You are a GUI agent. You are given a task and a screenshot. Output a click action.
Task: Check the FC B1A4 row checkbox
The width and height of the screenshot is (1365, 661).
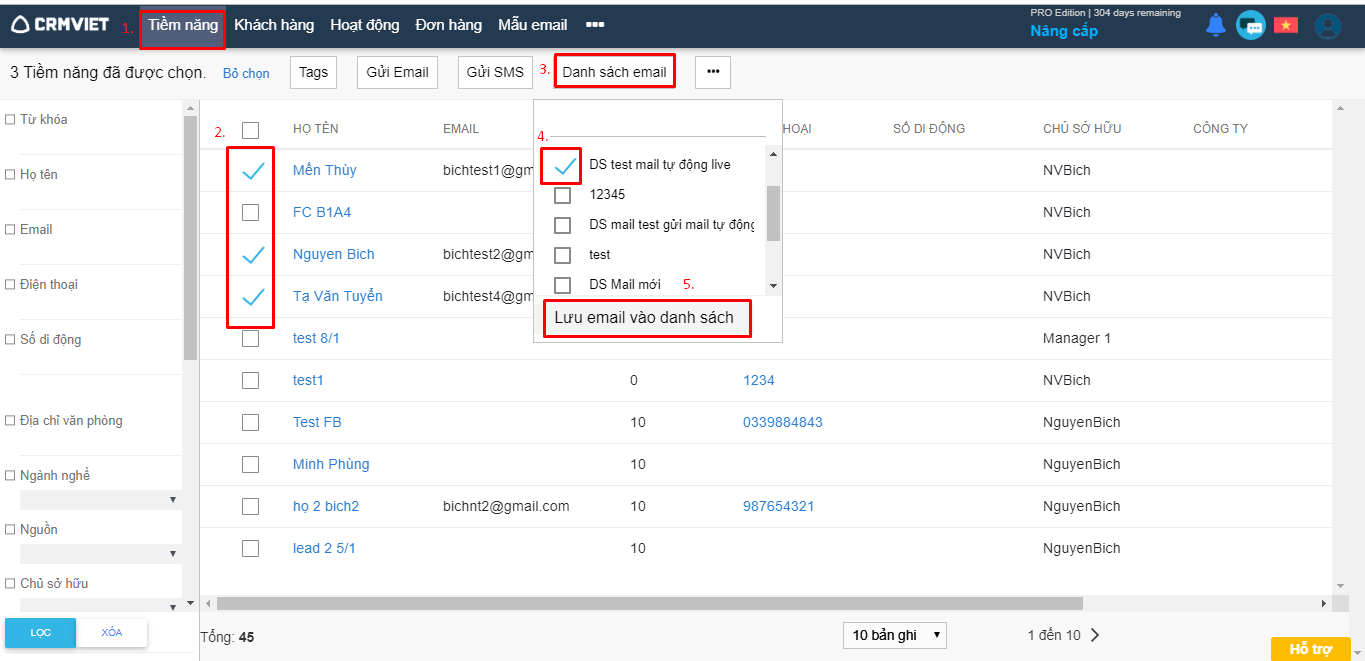click(x=250, y=212)
